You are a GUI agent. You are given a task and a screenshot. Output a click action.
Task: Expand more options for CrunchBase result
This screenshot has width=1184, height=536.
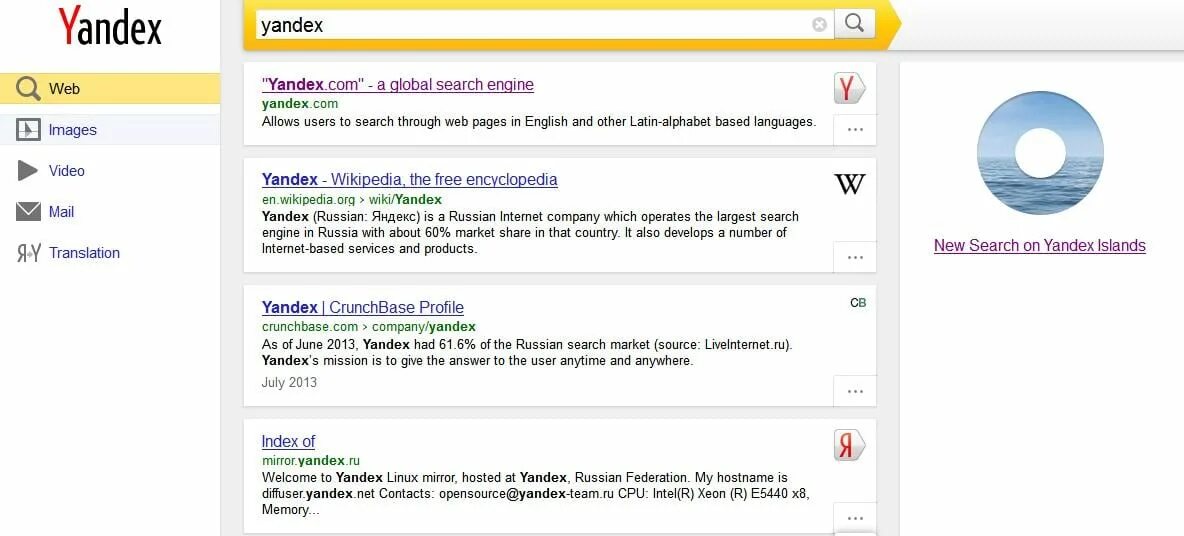click(855, 391)
